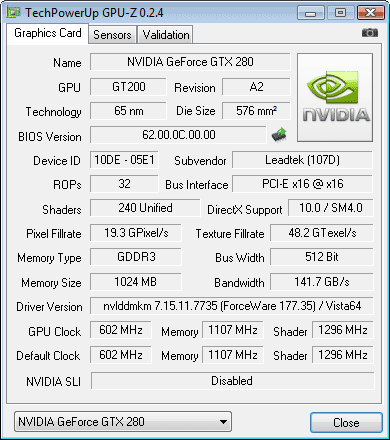Image resolution: width=390 pixels, height=440 pixels.
Task: Open the GPU selection dropdown
Action: (123, 422)
